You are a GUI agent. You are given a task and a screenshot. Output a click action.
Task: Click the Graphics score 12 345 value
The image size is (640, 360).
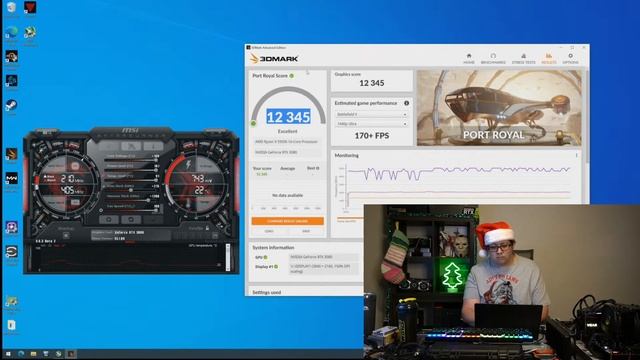tap(371, 83)
